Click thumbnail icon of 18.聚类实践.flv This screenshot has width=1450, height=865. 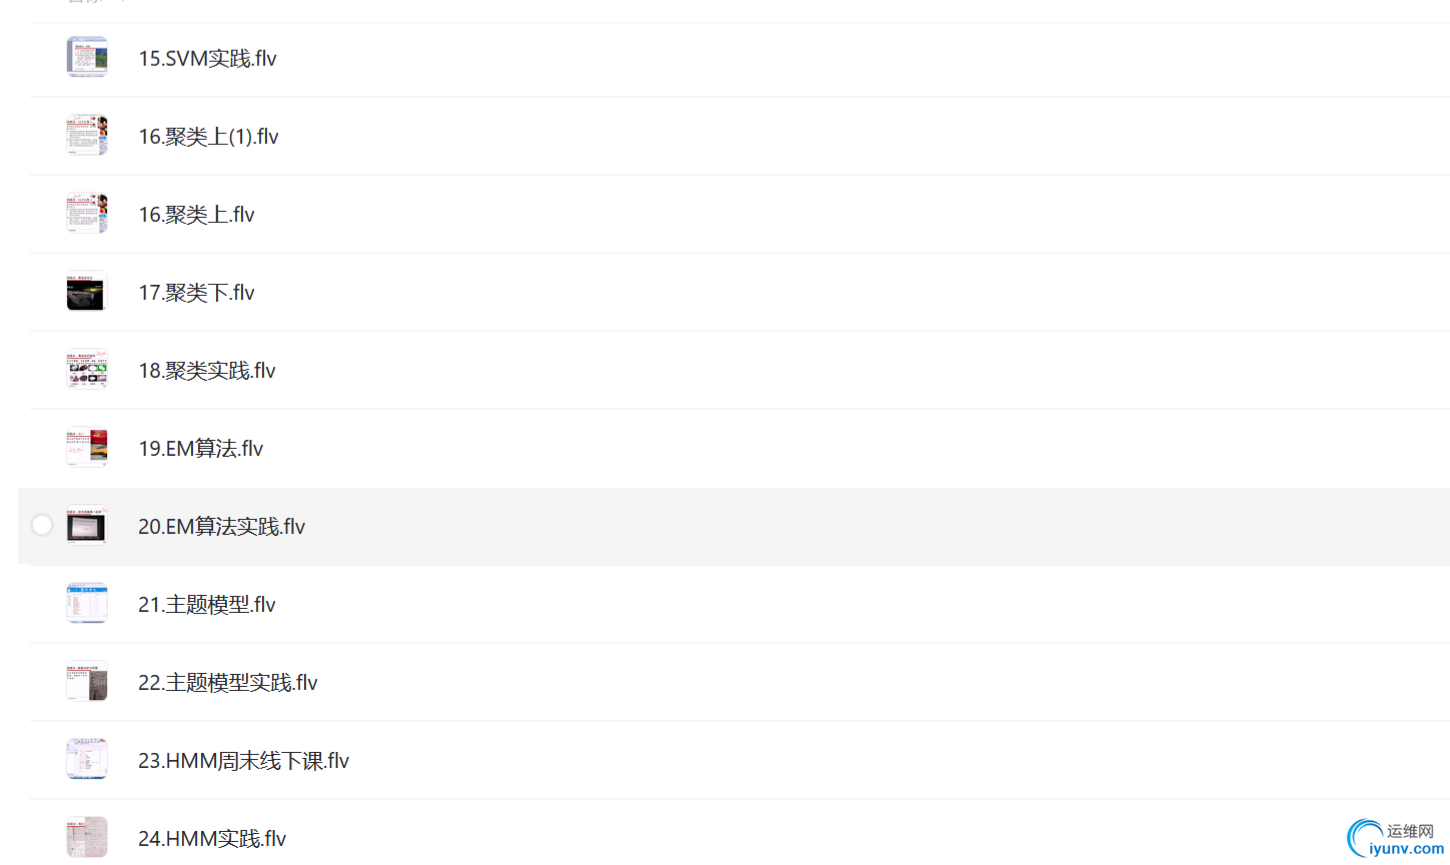click(87, 369)
